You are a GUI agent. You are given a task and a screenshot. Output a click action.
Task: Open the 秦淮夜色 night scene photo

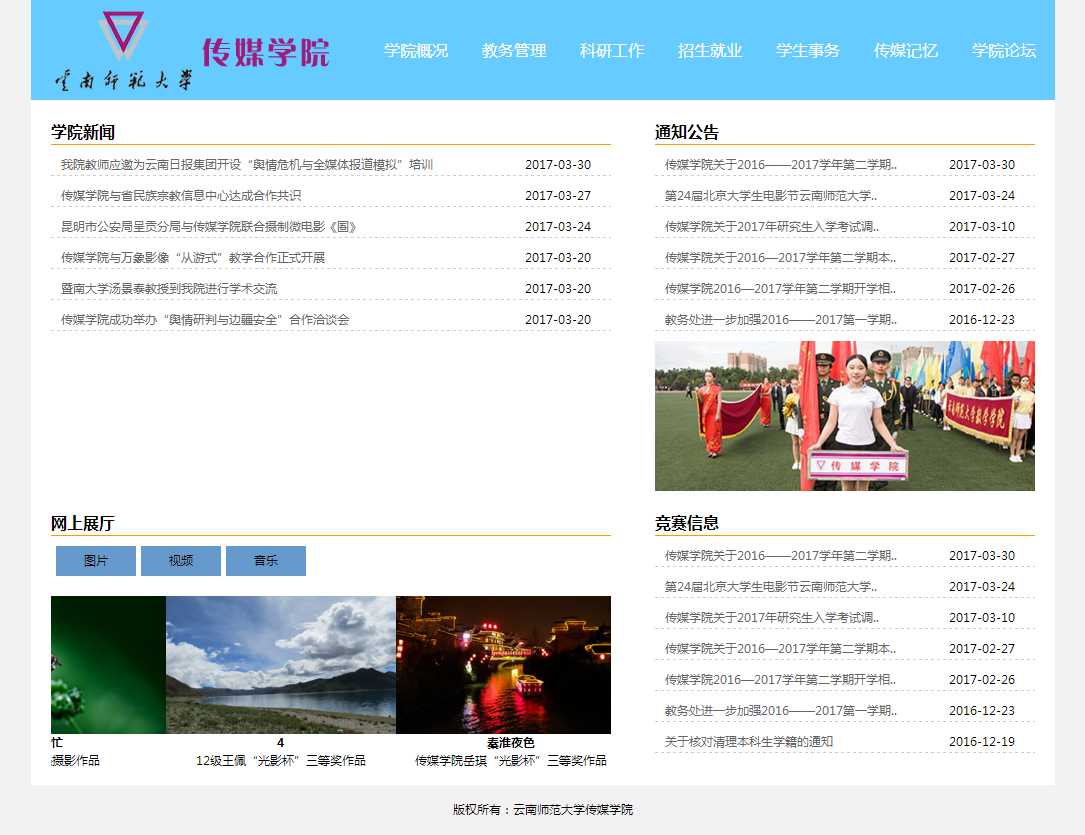pyautogui.click(x=503, y=665)
